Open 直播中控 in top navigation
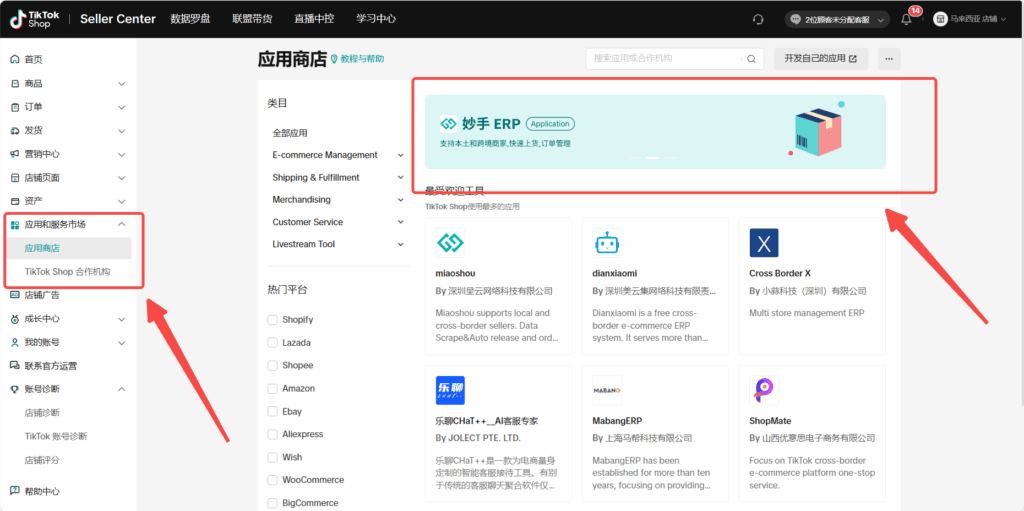The width and height of the screenshot is (1024, 511). point(314,19)
